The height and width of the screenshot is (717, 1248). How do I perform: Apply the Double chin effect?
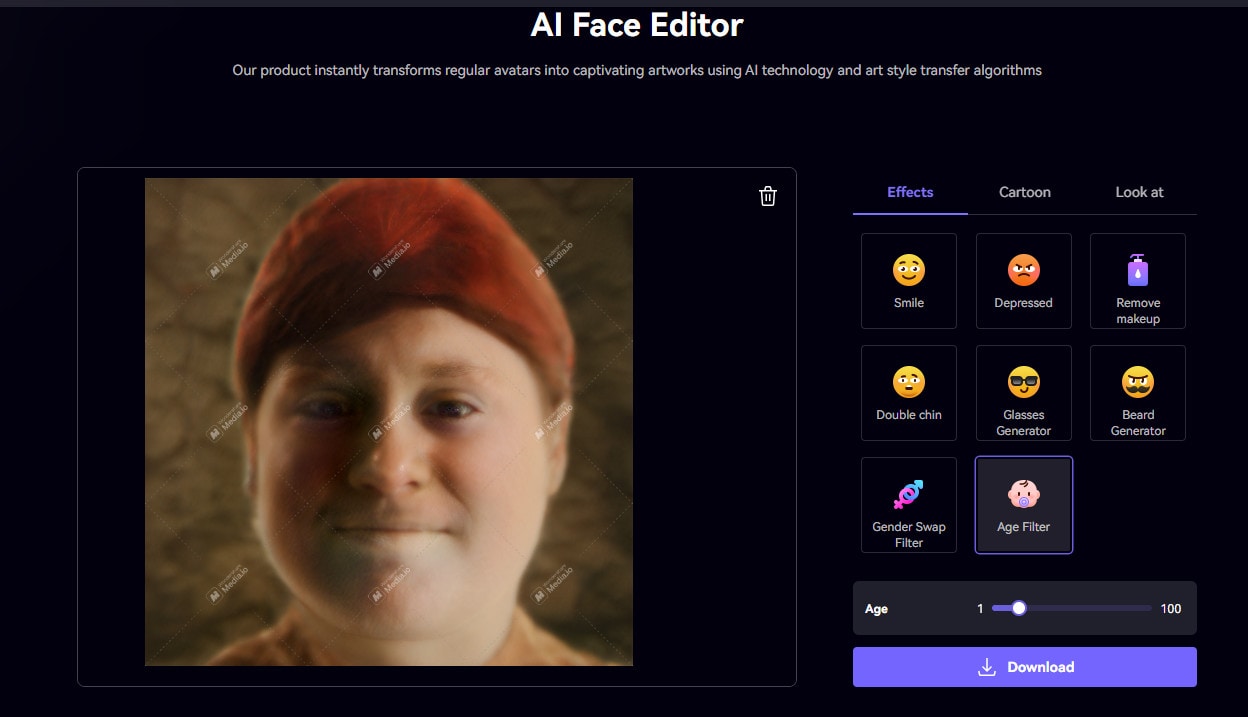(909, 393)
